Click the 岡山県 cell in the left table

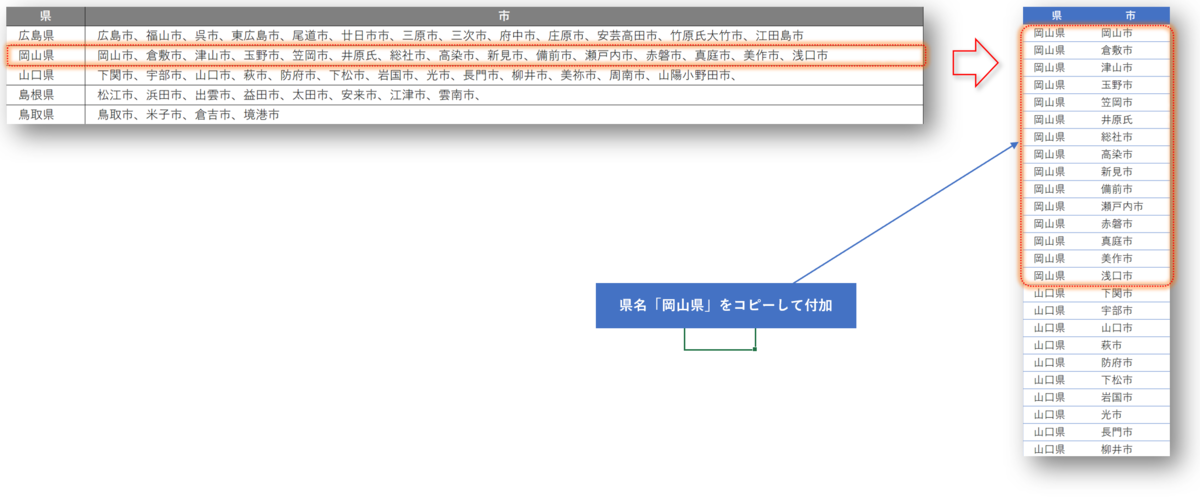coord(45,55)
